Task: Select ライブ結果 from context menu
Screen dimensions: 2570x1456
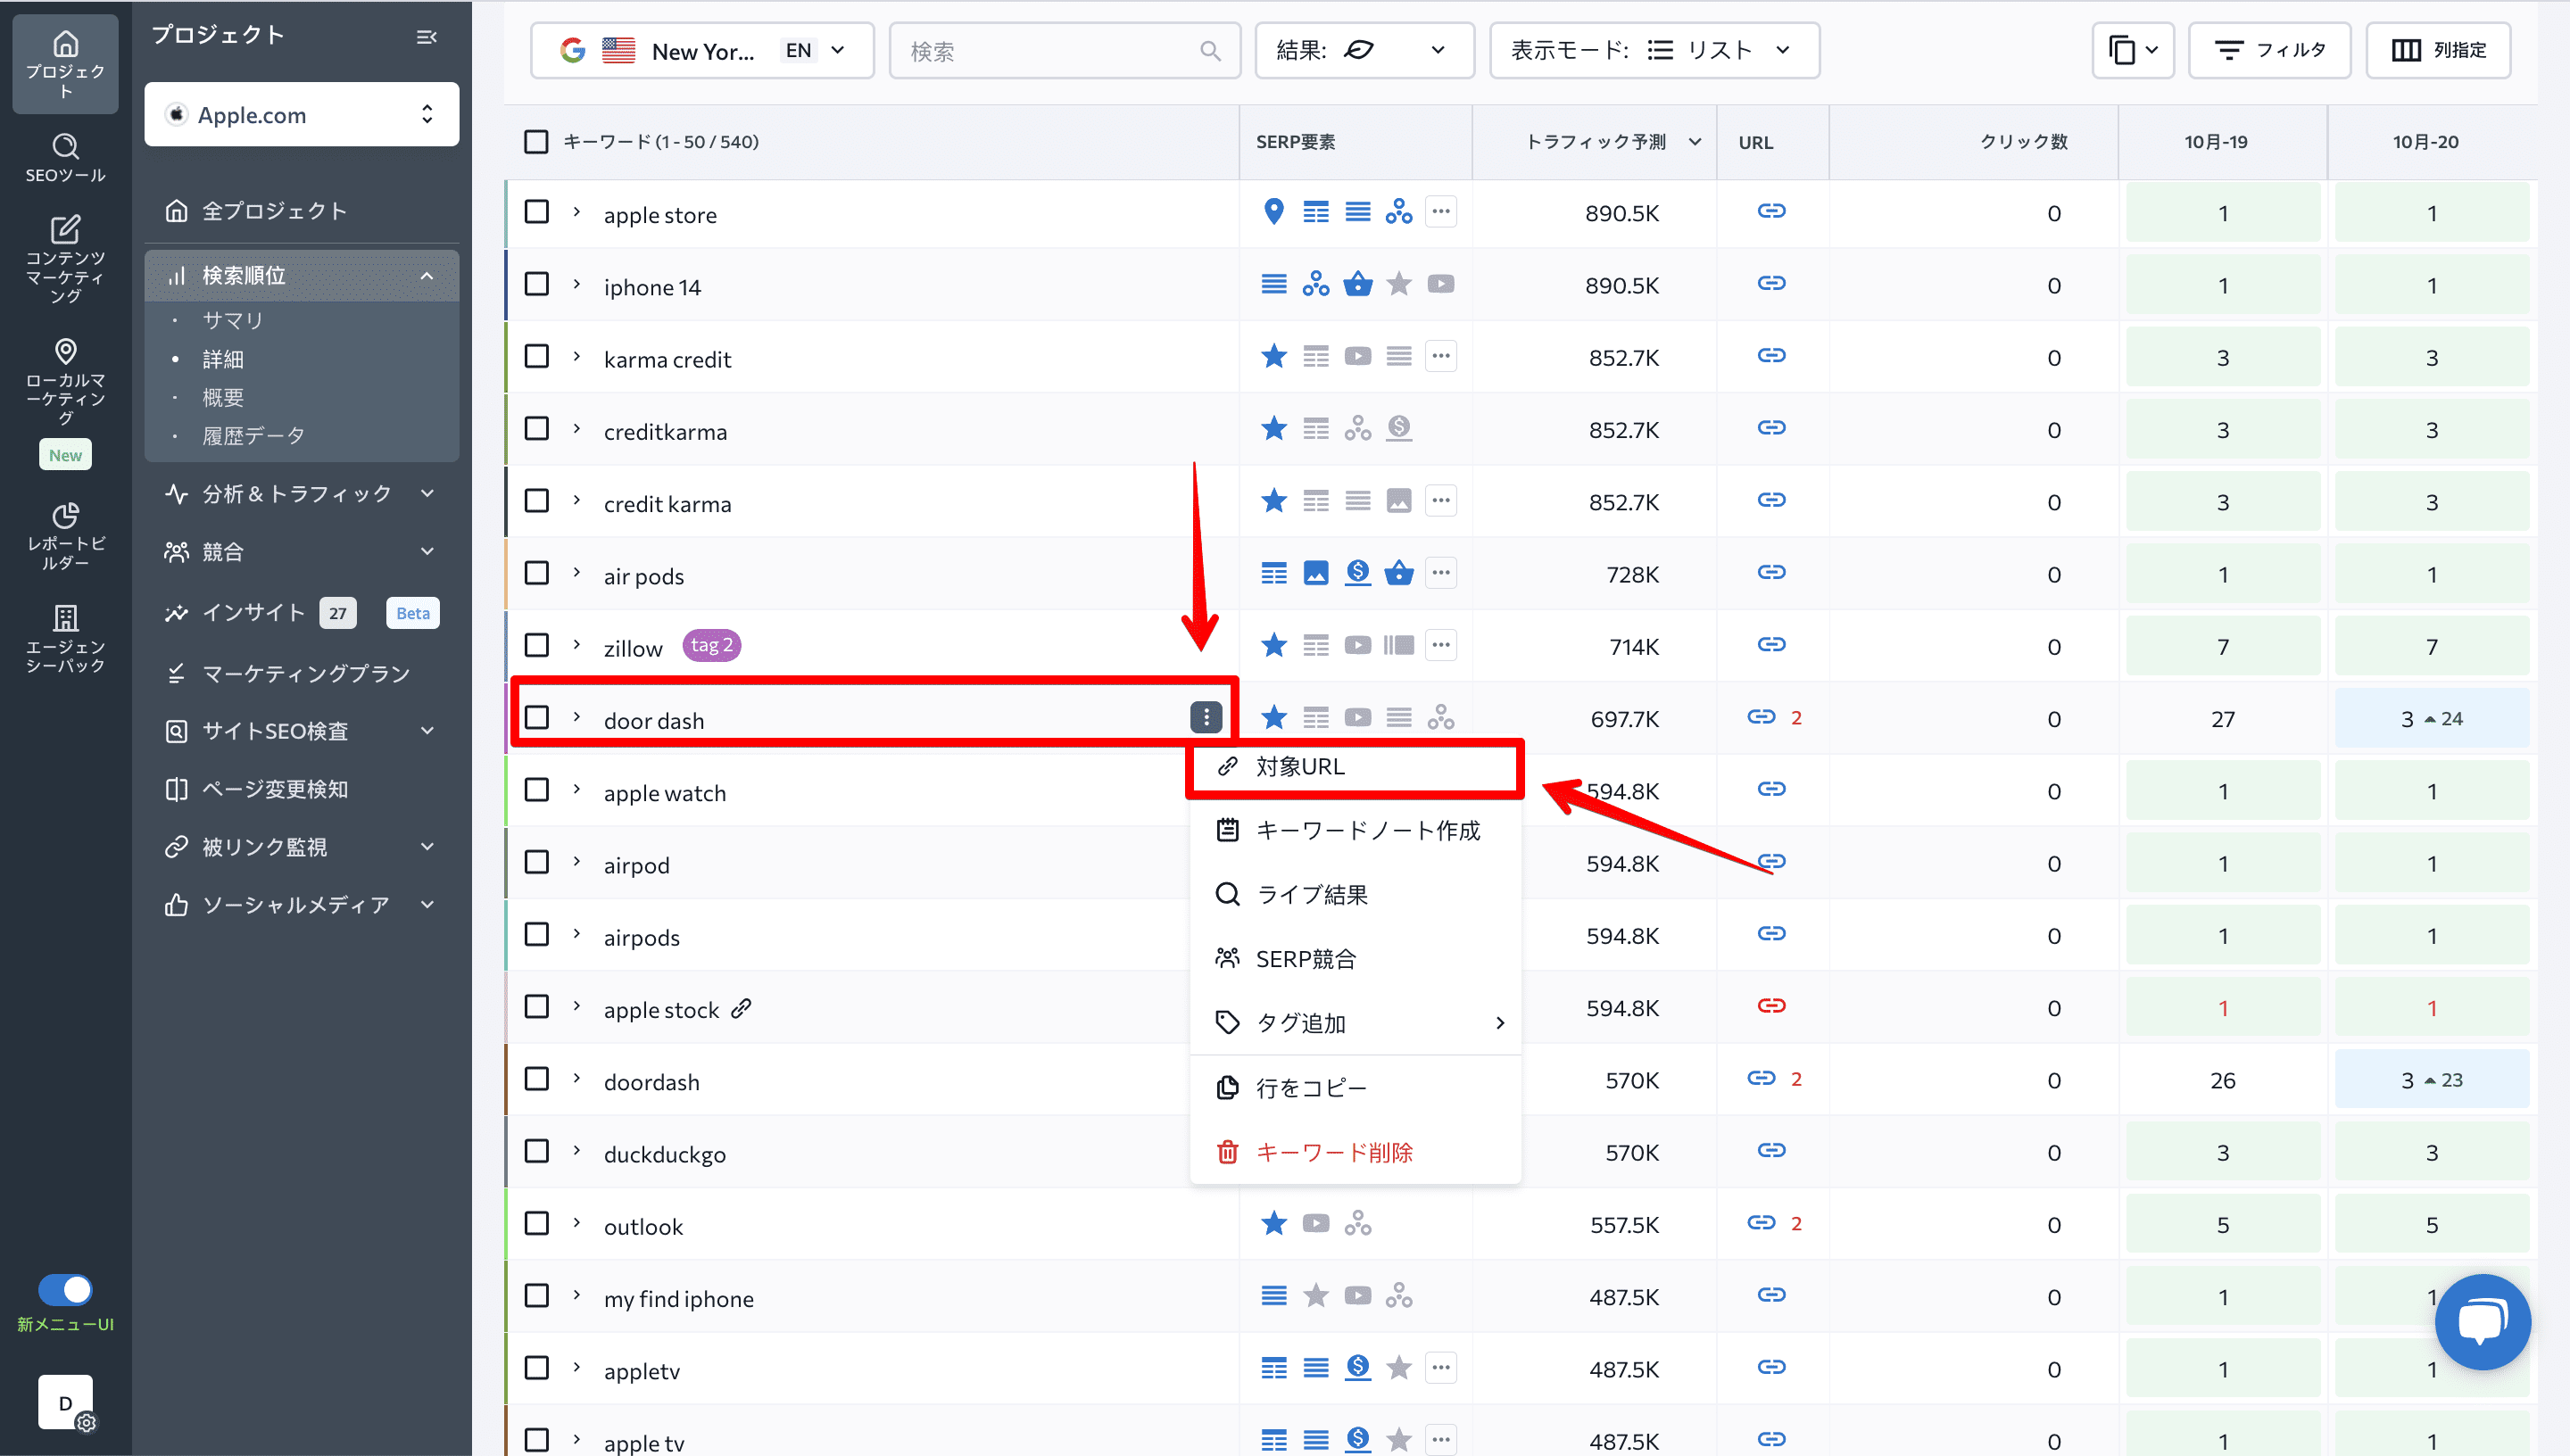Action: 1355,894
